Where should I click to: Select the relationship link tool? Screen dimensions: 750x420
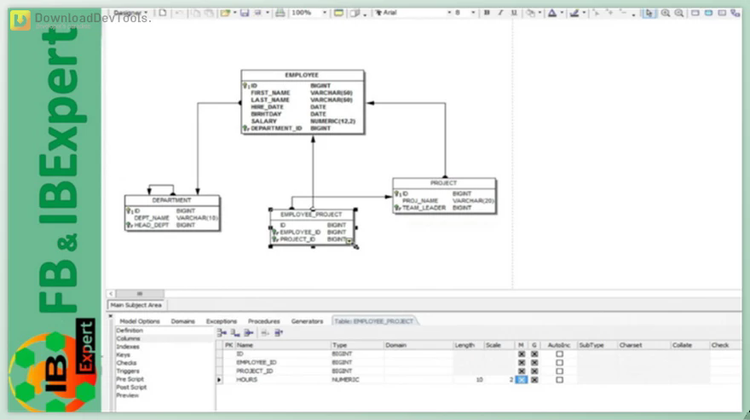[735, 13]
